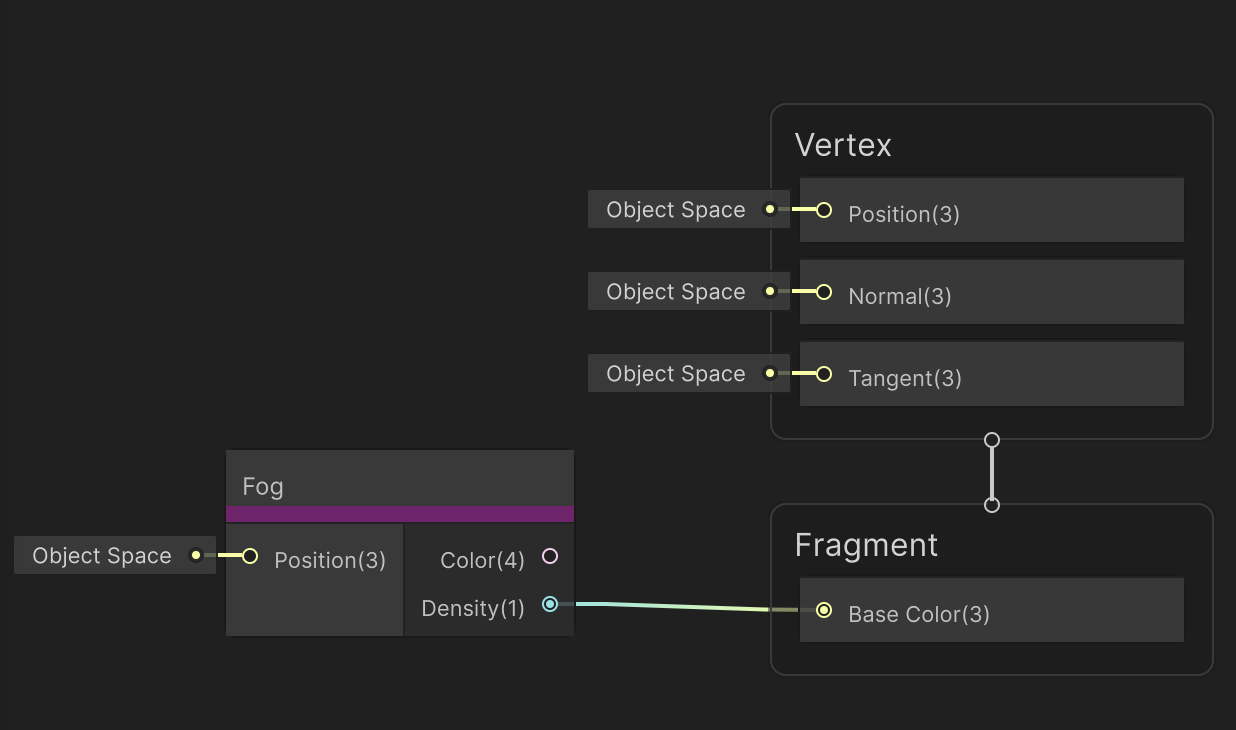Open the Object Space selector for Position input
This screenshot has width=1236, height=730.
click(x=674, y=209)
